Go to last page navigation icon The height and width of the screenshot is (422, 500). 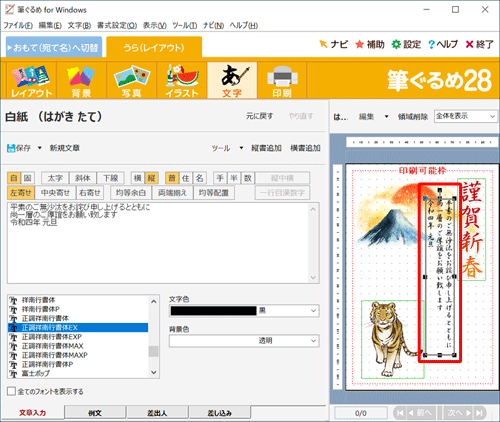(x=479, y=413)
